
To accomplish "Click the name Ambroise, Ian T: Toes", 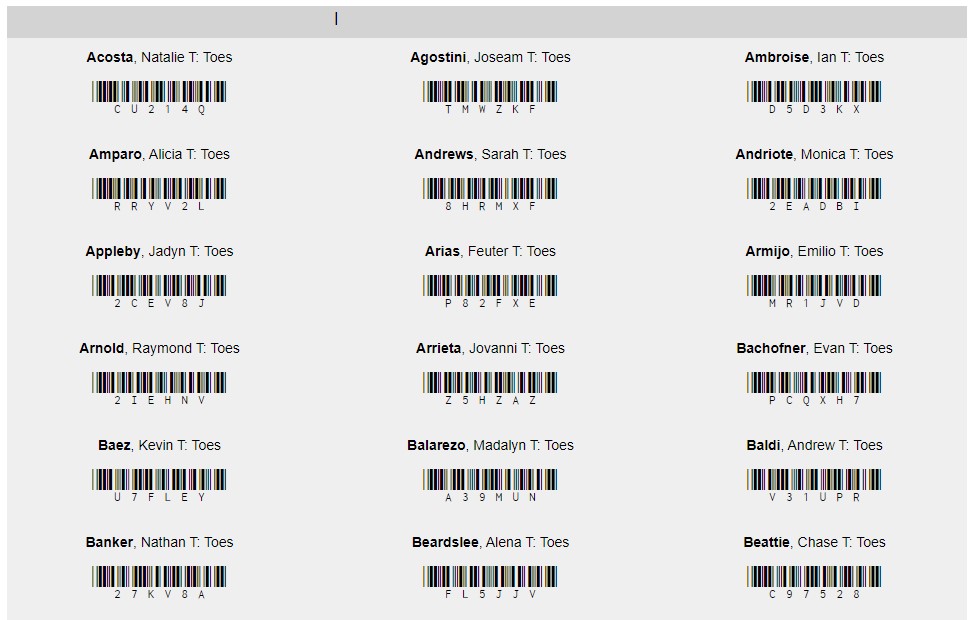I will [x=814, y=57].
